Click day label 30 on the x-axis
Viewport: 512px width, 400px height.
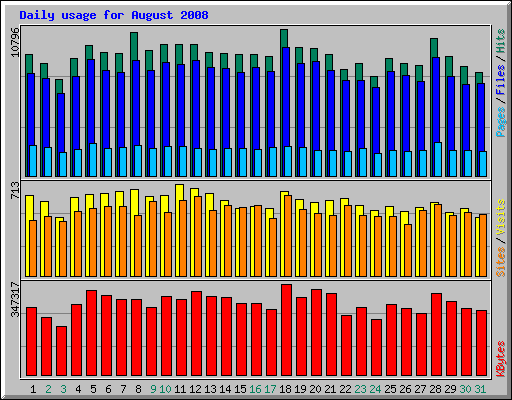pyautogui.click(x=465, y=389)
